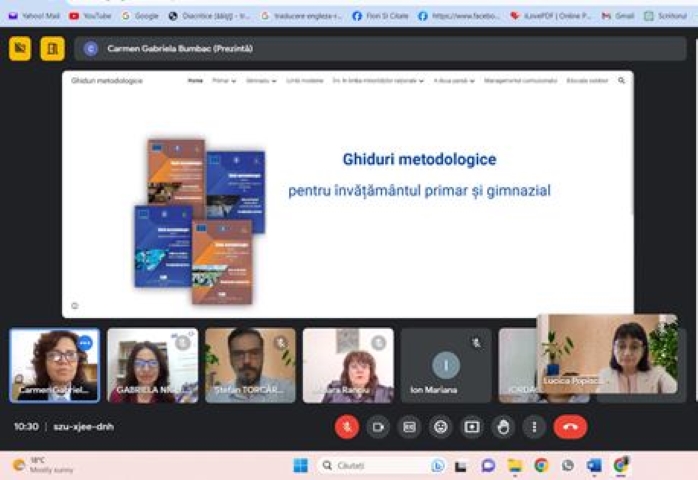Open the three-dot more options menu
This screenshot has width=698, height=480.
[x=535, y=427]
